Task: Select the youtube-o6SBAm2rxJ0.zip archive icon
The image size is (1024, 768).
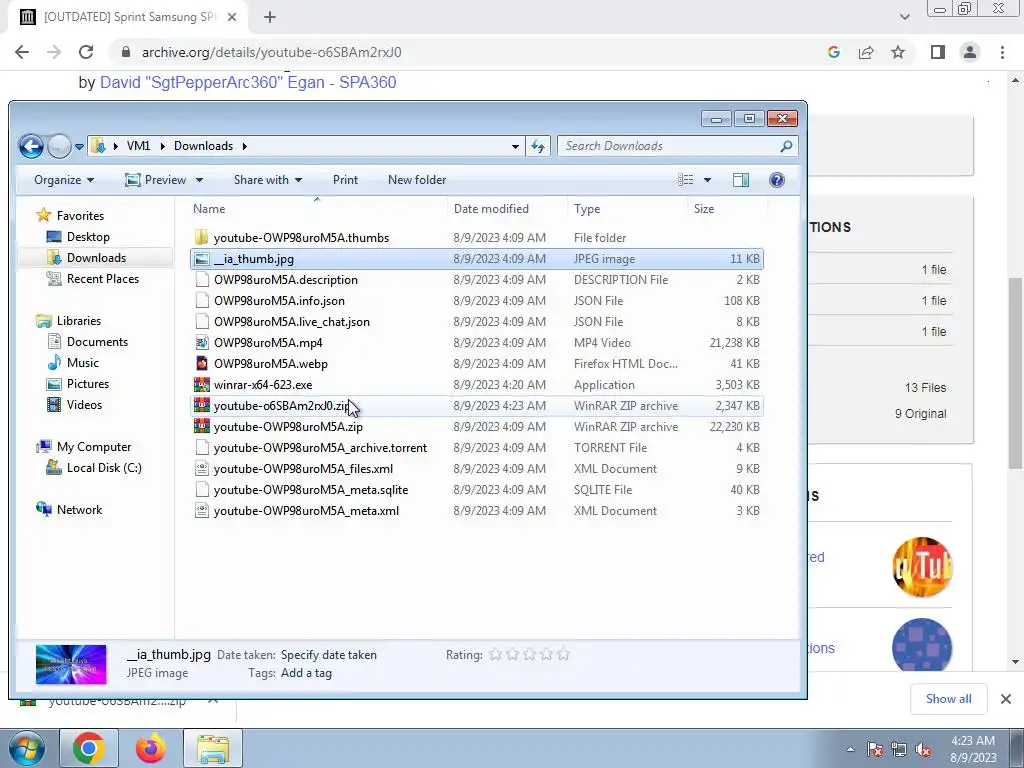Action: click(202, 406)
